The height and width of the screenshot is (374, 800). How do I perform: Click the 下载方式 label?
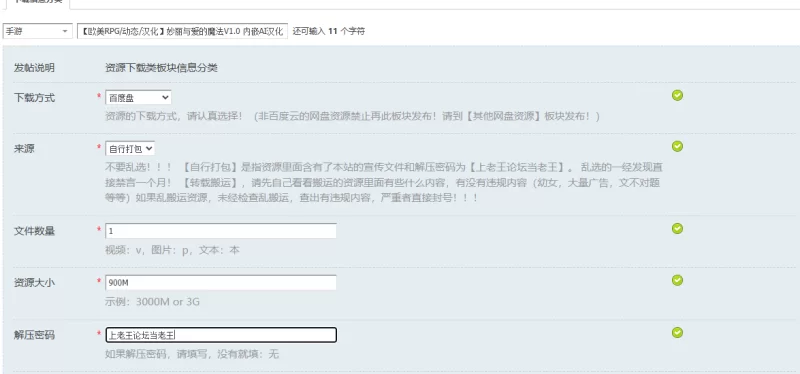click(34, 98)
